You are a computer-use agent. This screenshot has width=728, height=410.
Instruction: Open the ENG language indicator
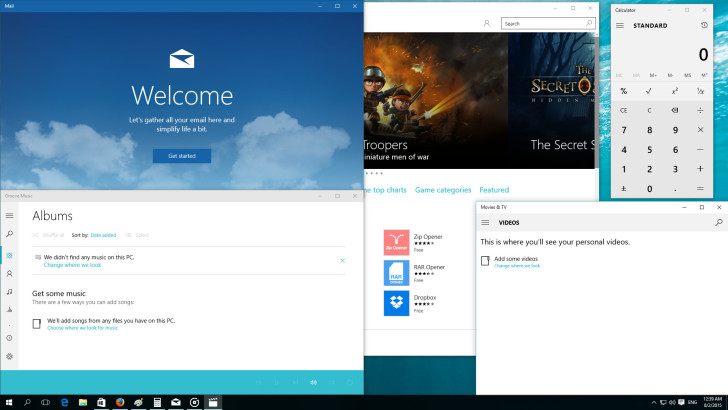(692, 402)
